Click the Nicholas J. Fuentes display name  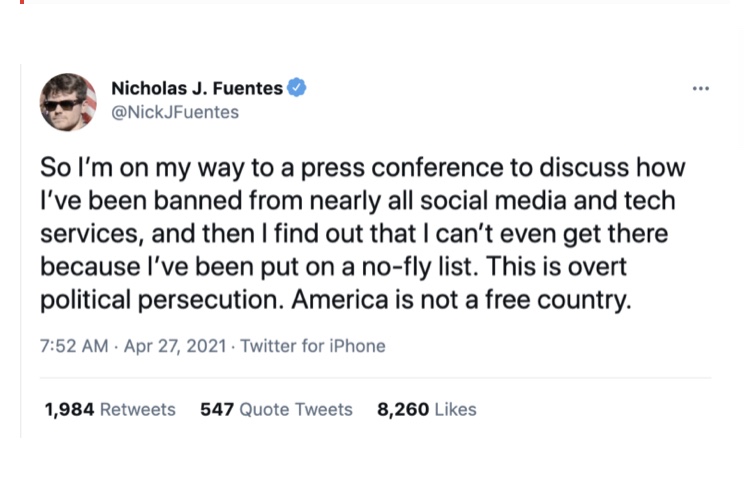(196, 88)
